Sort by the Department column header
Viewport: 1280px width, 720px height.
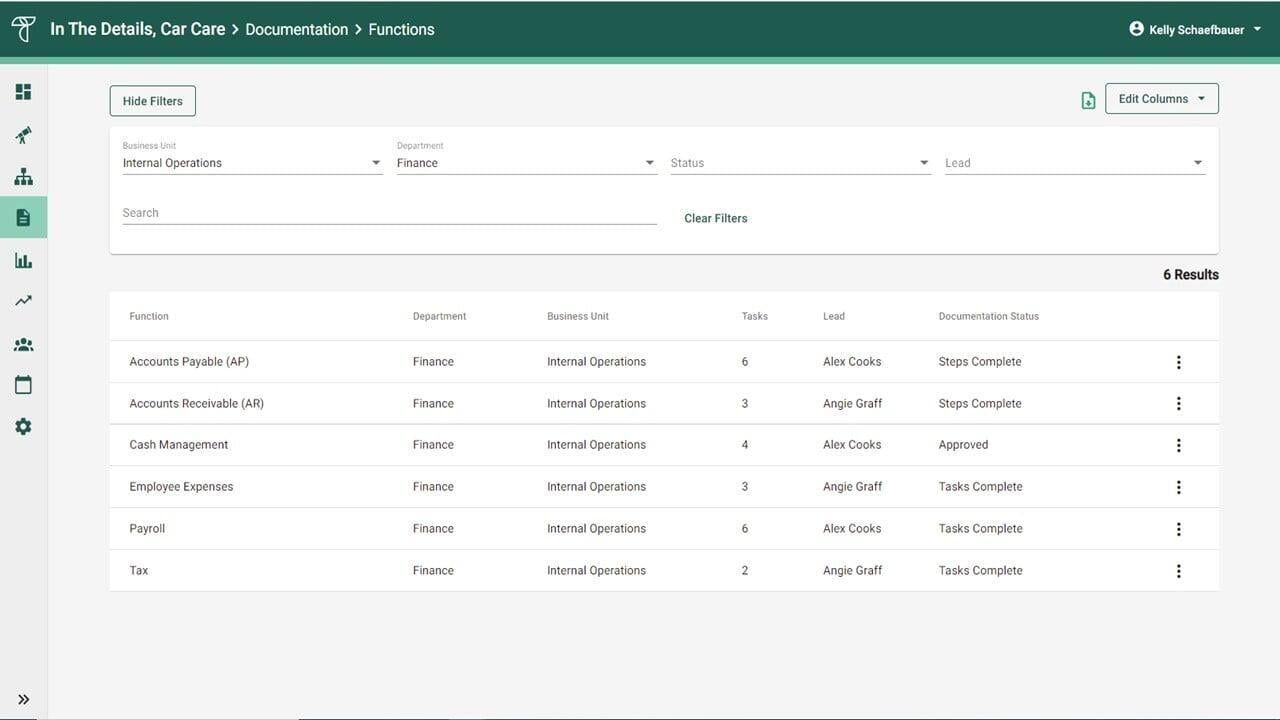pos(439,316)
